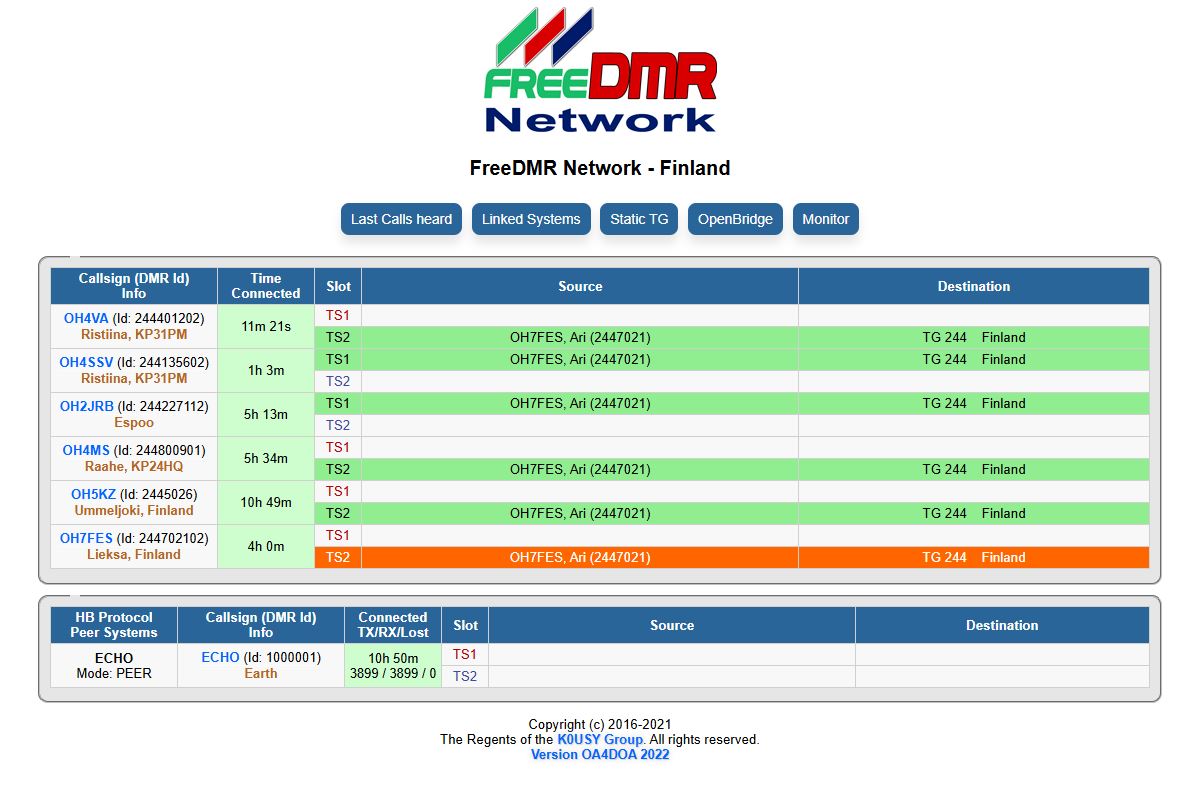
Task: Select OH4SSV time connected '1h 3m'
Action: click(x=266, y=371)
